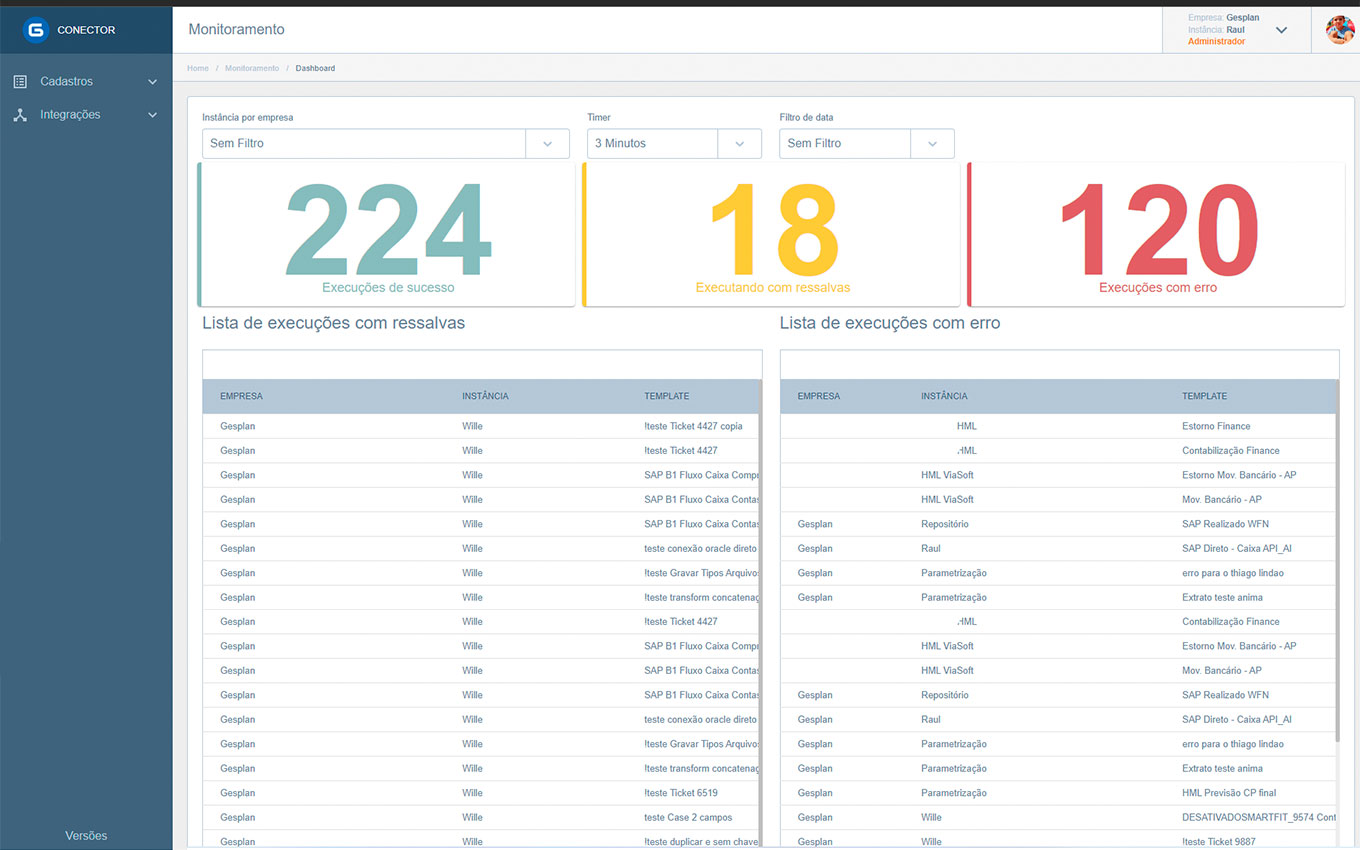Screen dimensions: 1360x850
Task: Click the Cadastros list icon in sidebar
Action: [x=20, y=82]
